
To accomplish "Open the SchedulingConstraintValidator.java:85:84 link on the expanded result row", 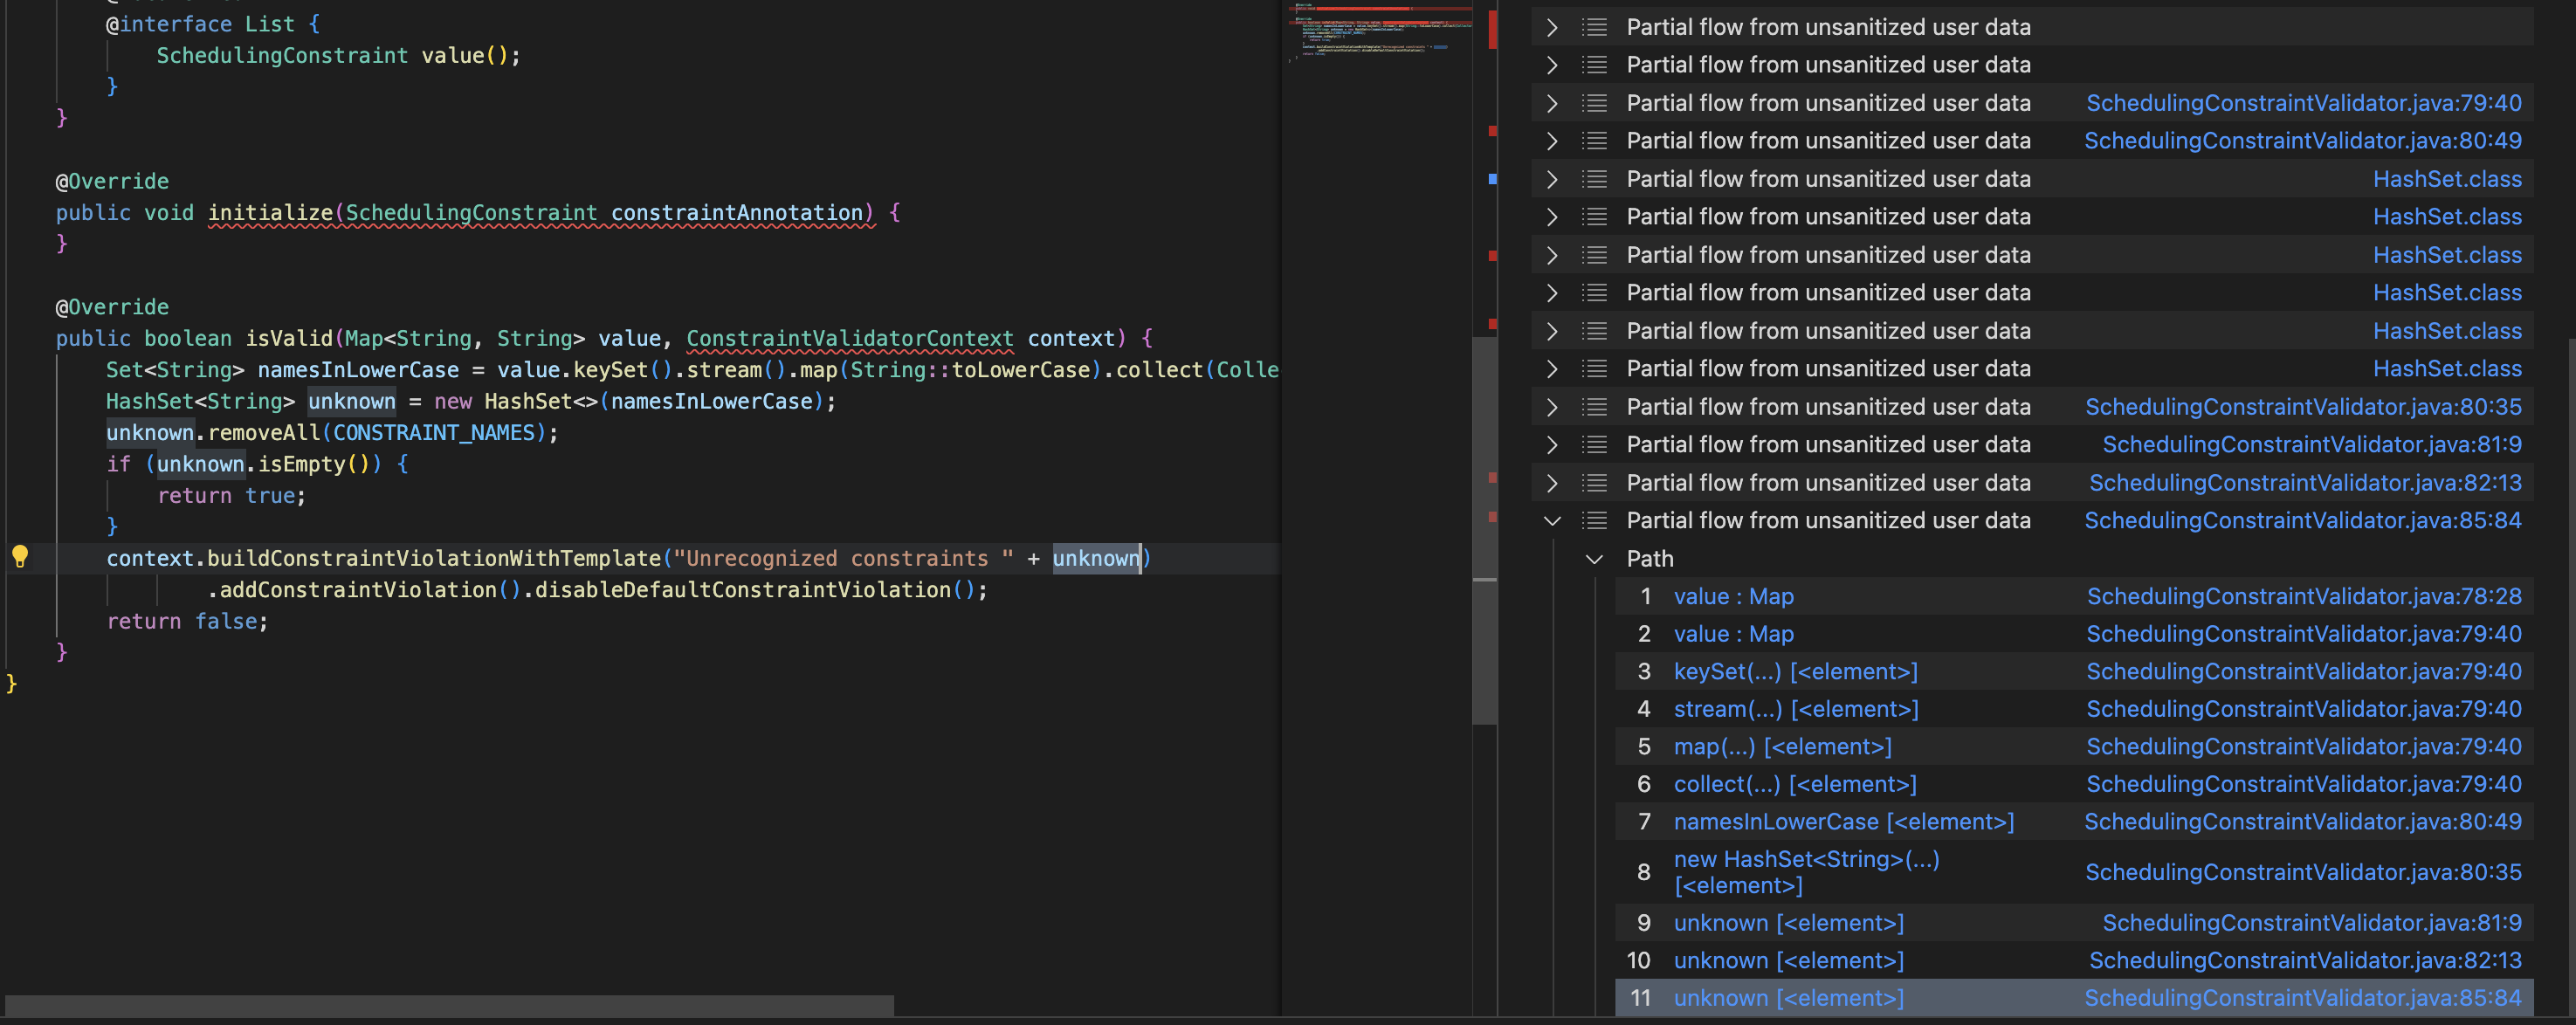I will pos(2303,521).
